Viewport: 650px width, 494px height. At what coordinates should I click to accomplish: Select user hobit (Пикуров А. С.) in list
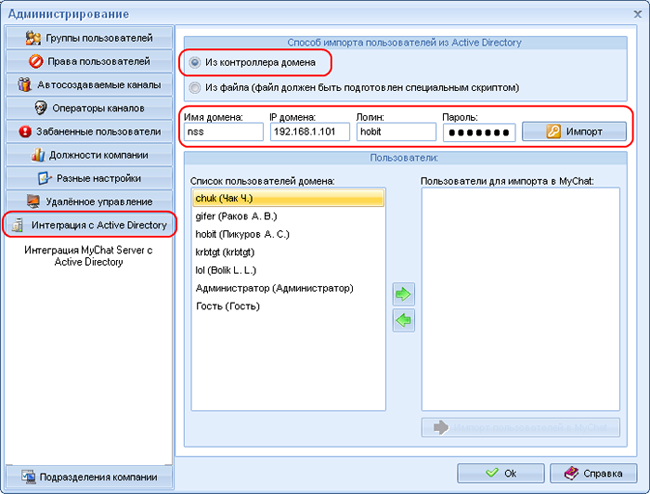click(x=287, y=235)
